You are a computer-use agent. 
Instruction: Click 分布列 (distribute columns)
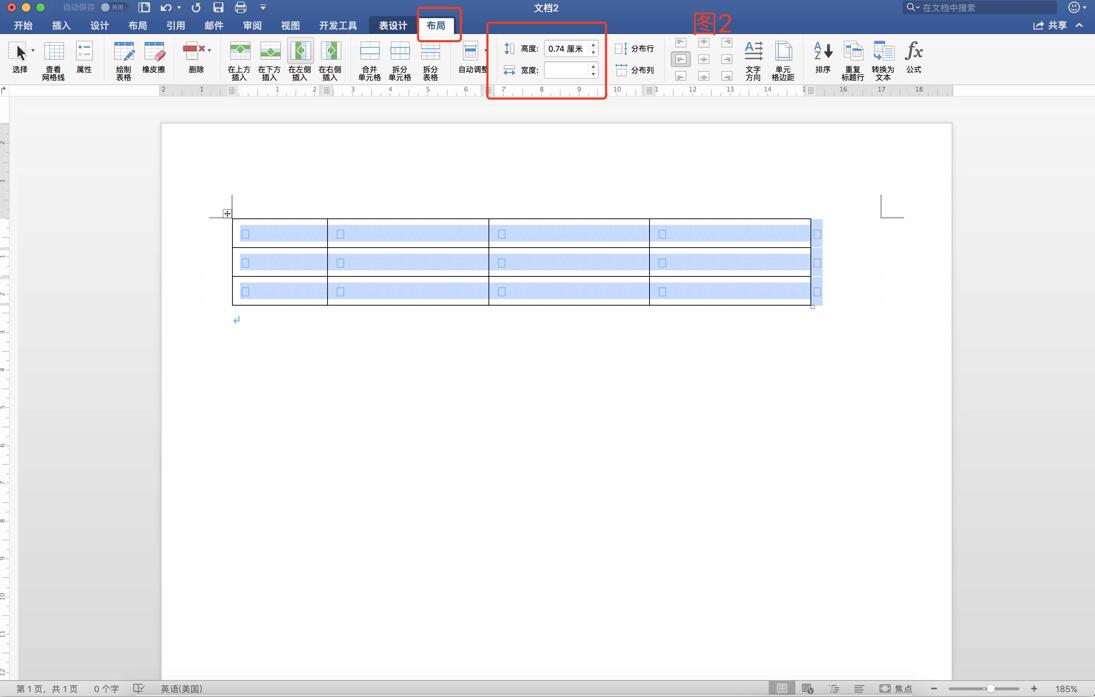pyautogui.click(x=635, y=70)
